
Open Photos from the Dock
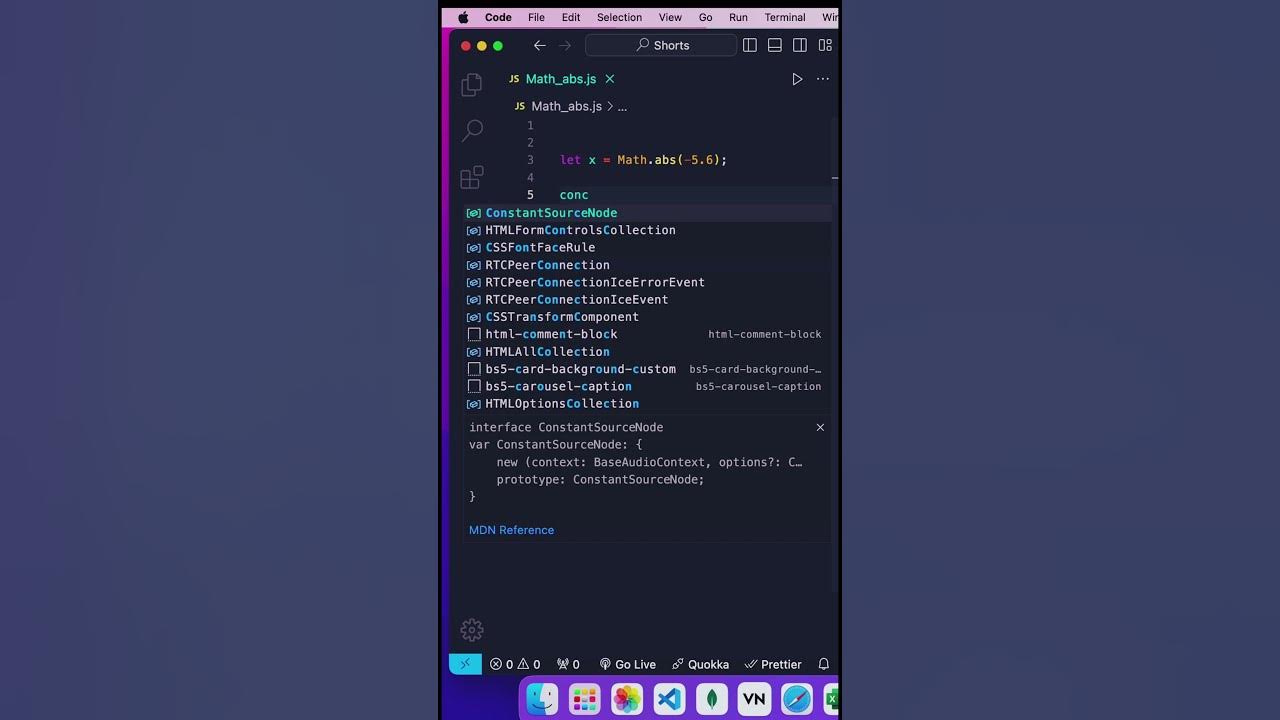[x=627, y=698]
